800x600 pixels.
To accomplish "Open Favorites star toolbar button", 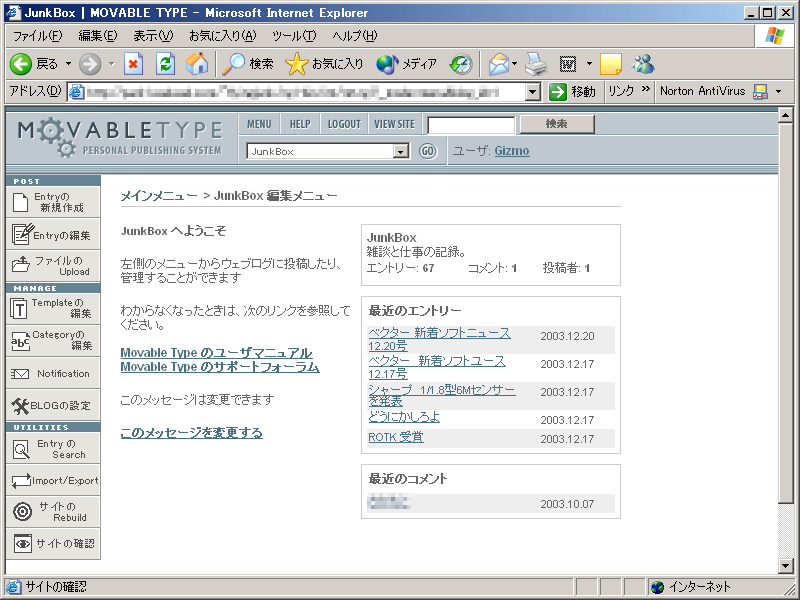I will point(324,64).
